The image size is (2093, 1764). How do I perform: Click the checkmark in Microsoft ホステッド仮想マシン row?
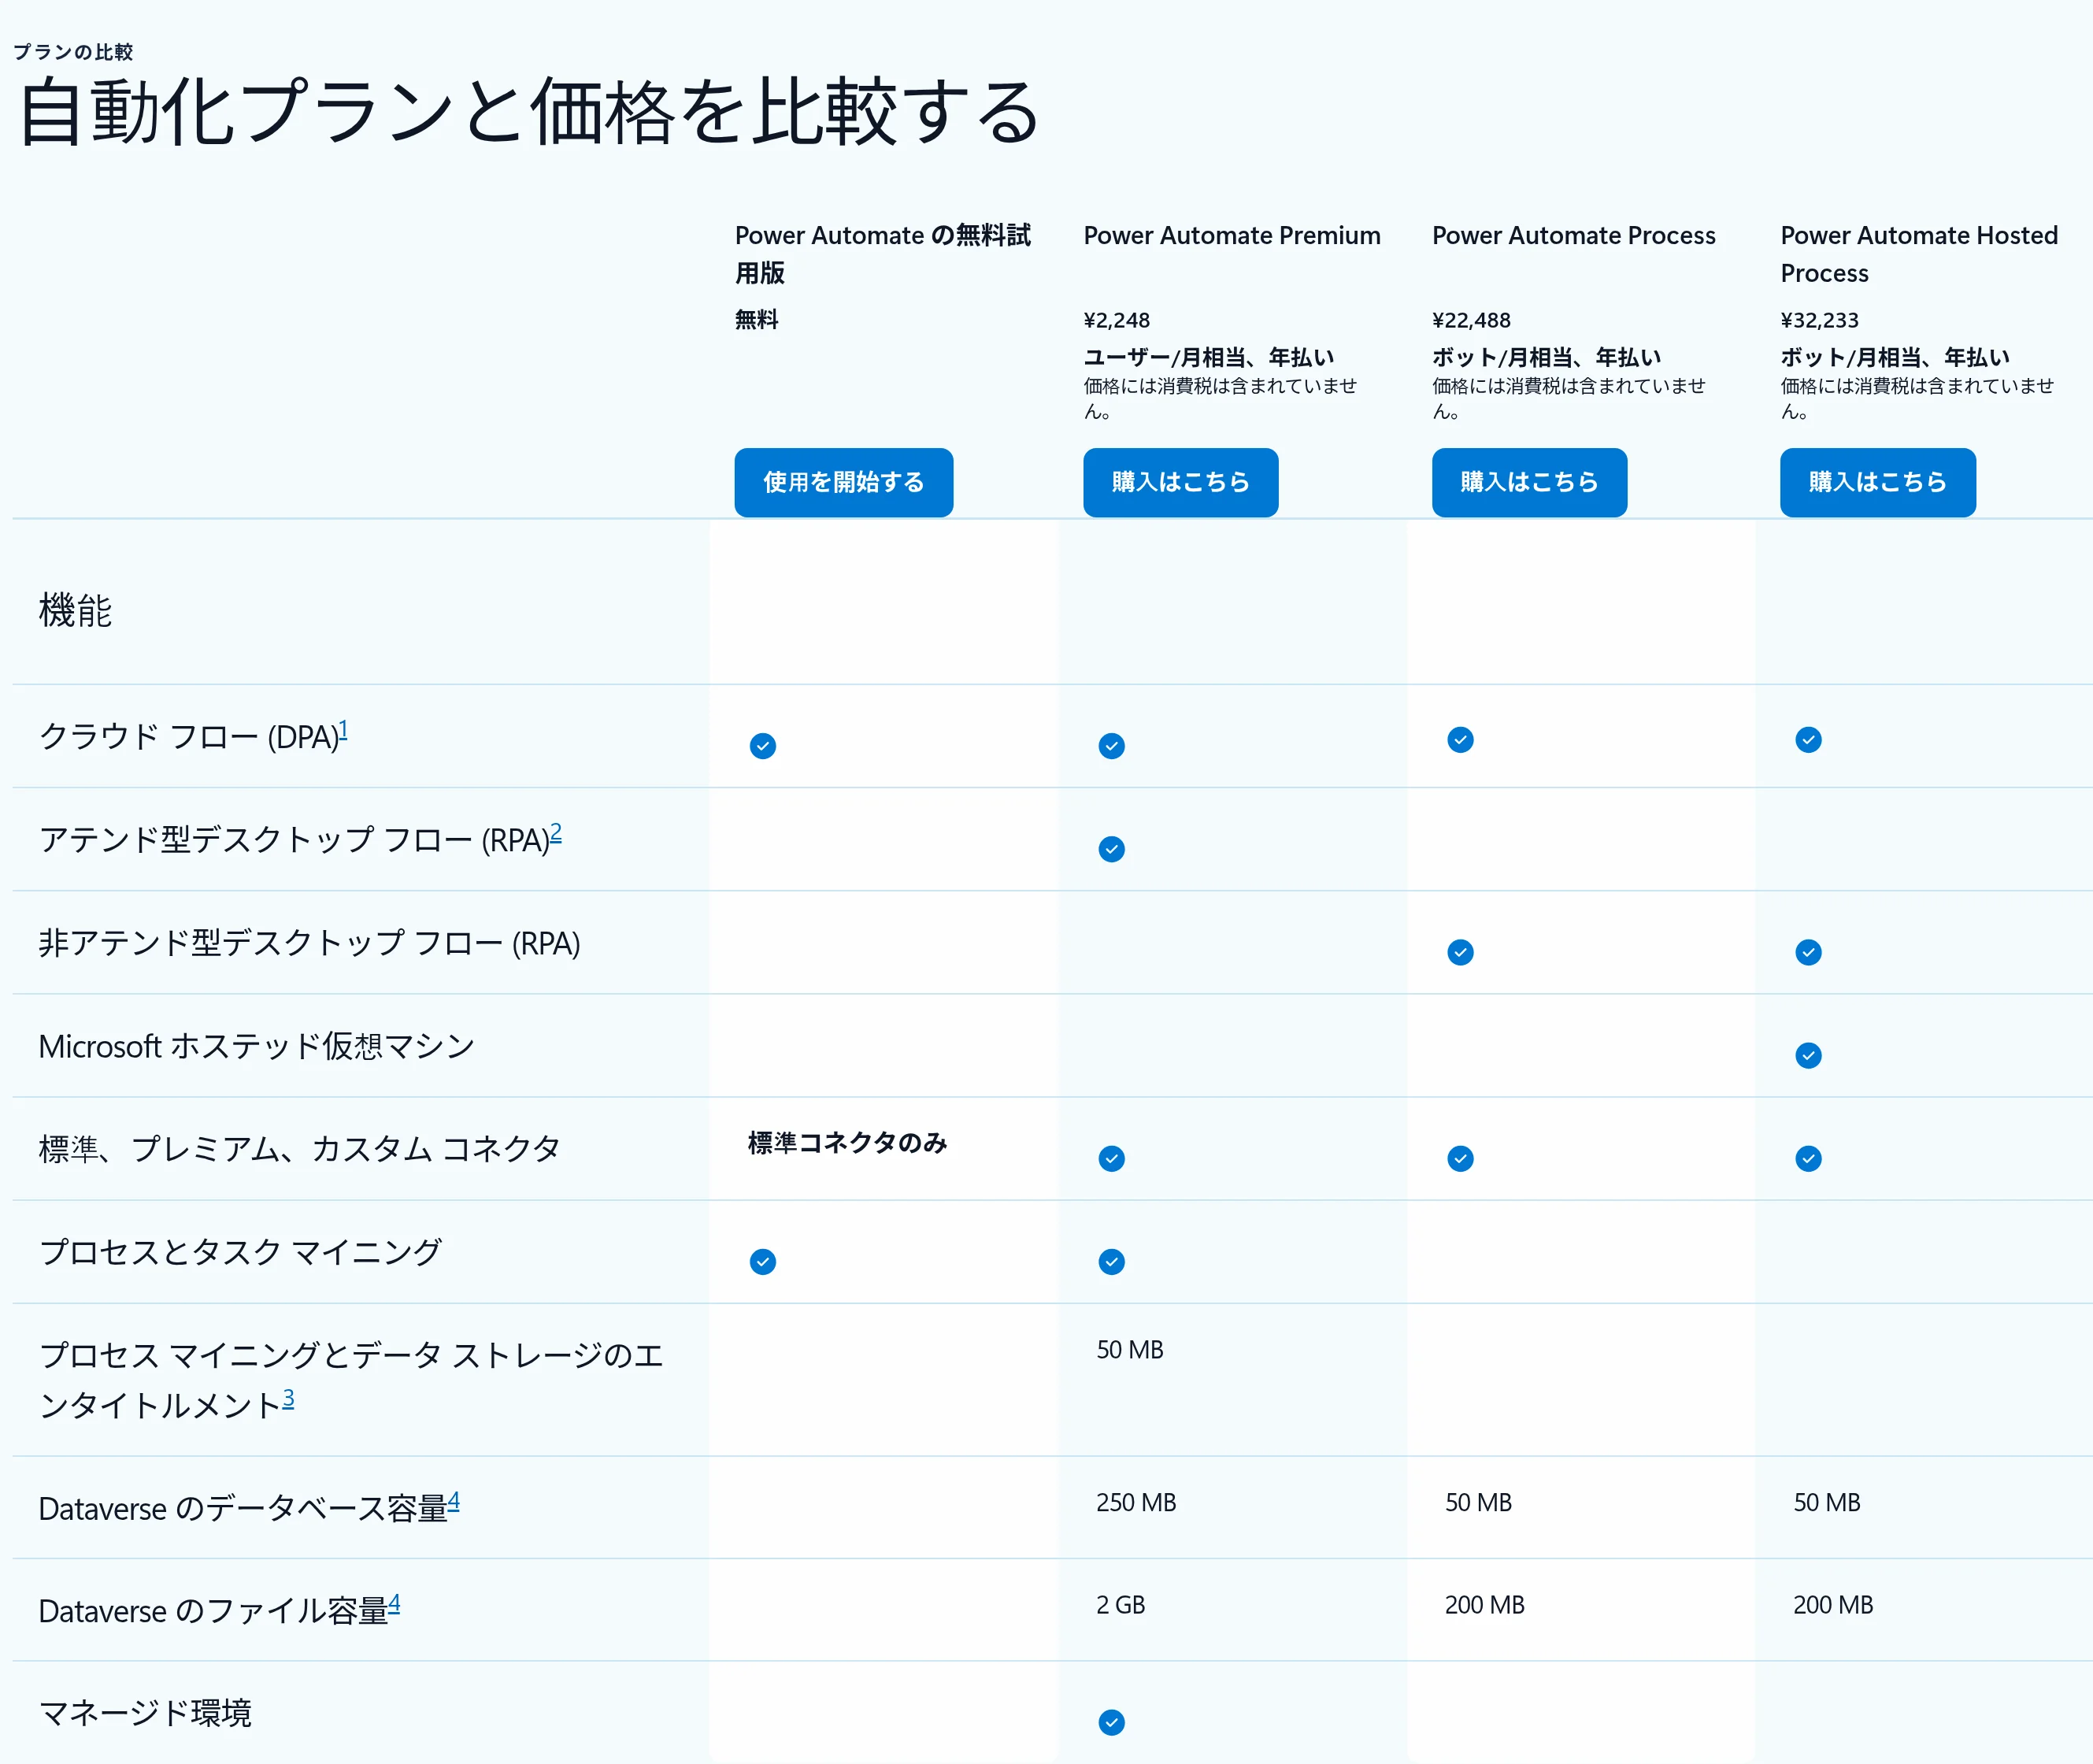1808,1055
